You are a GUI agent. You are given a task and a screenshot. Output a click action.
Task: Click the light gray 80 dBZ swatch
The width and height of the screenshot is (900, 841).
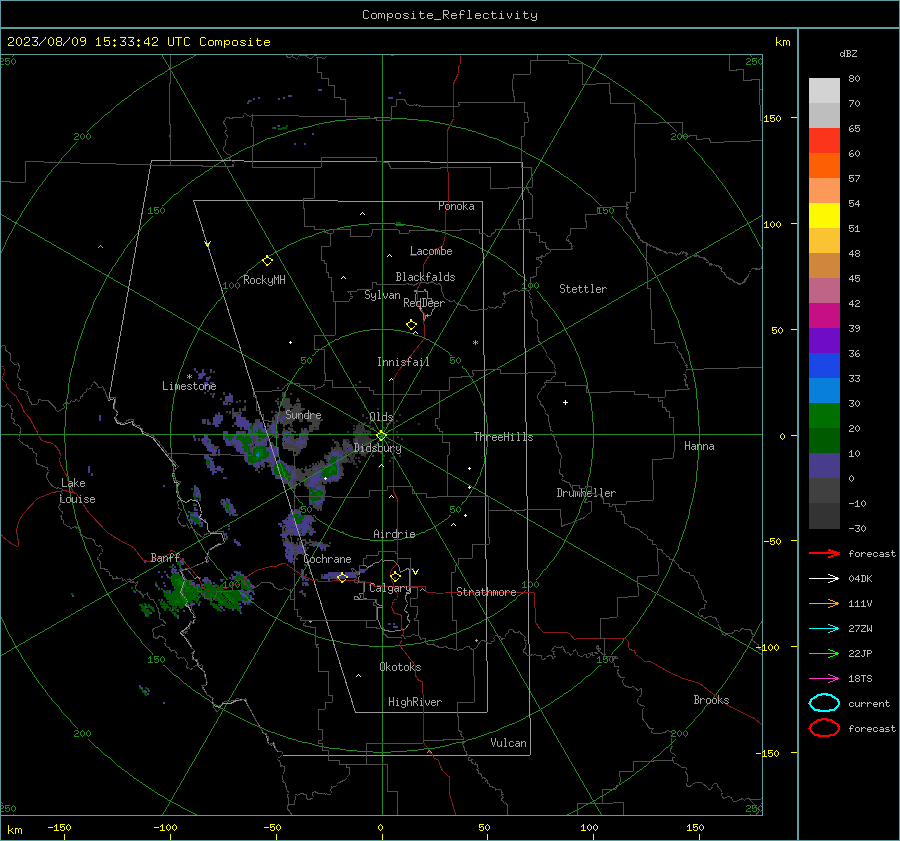tap(824, 90)
